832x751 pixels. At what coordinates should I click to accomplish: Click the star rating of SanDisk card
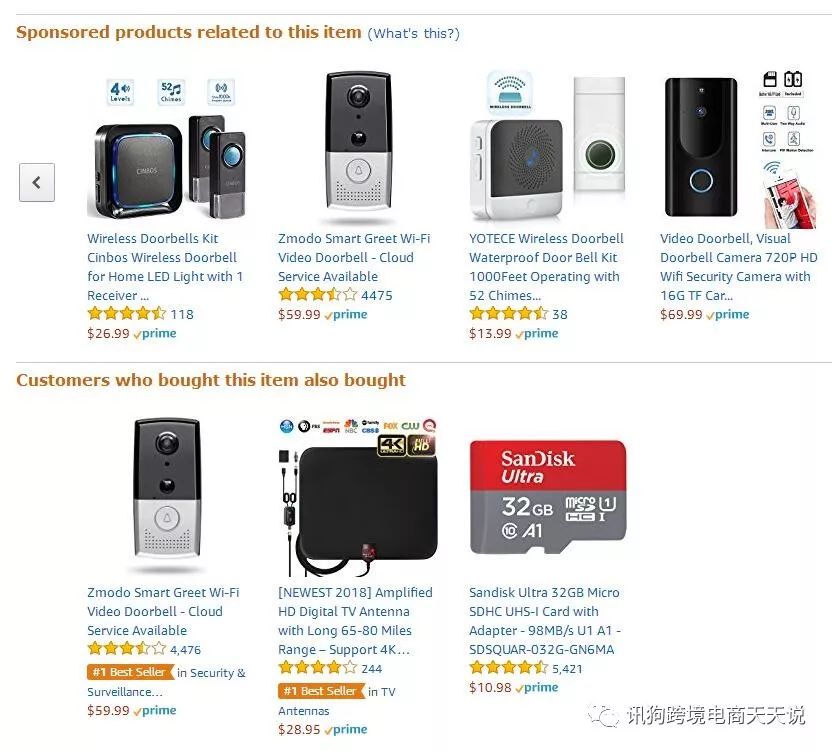508,668
